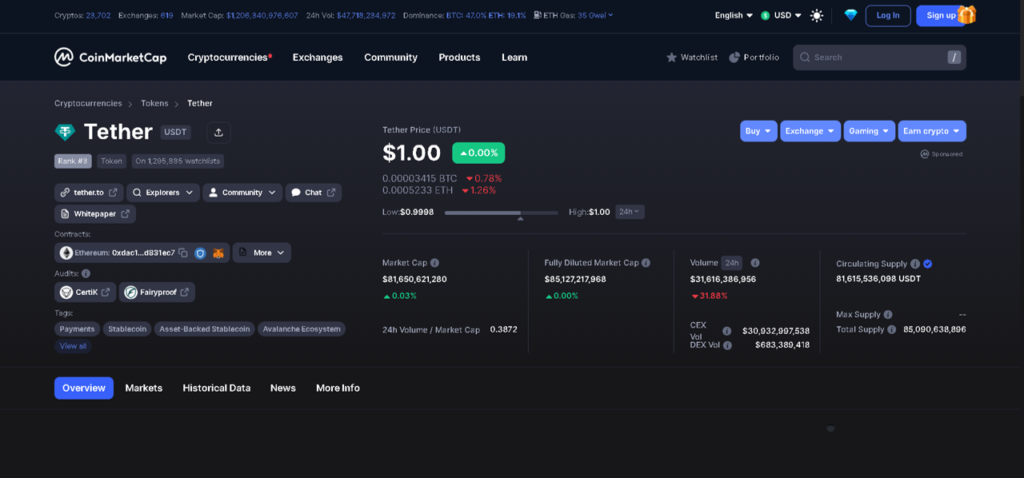Viewport: 1024px width, 478px height.
Task: Open the Exchange dropdown button
Action: tap(810, 131)
